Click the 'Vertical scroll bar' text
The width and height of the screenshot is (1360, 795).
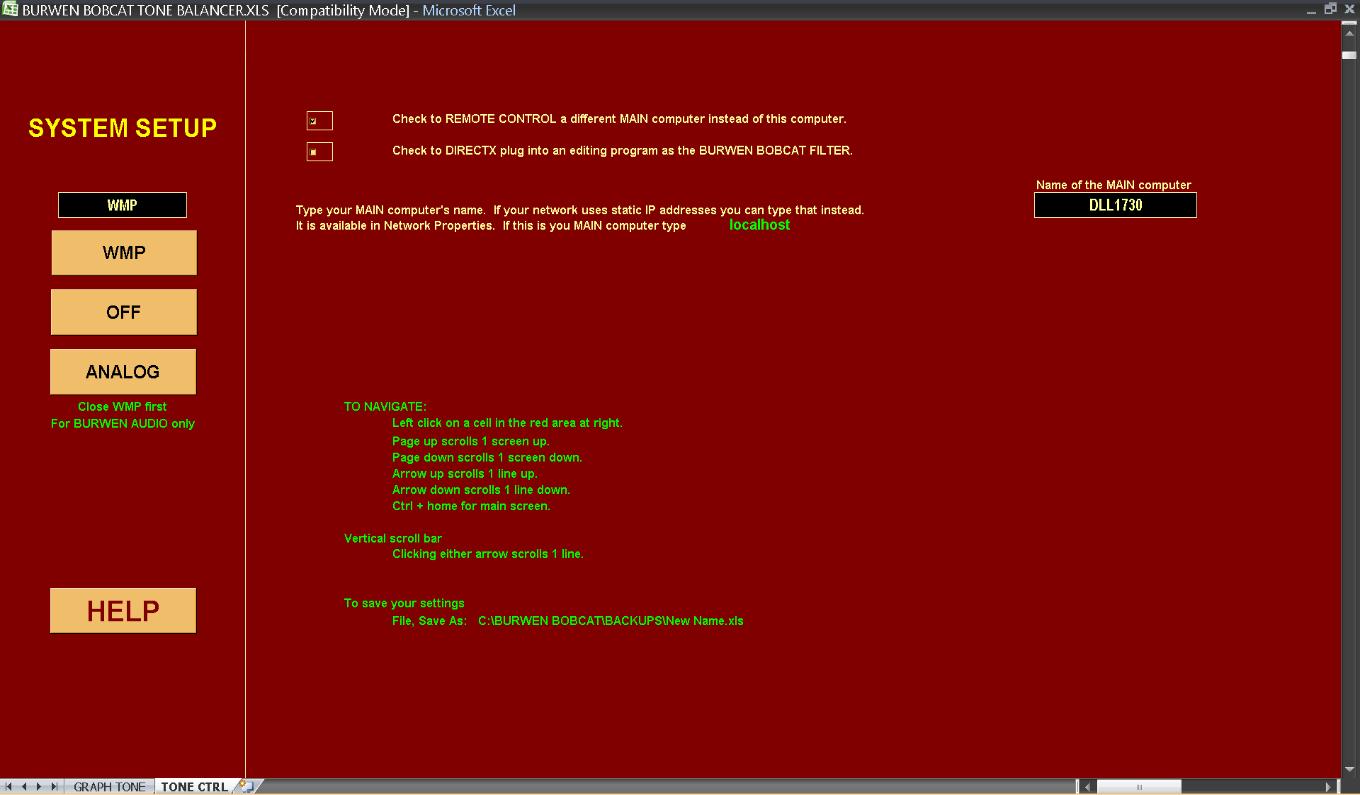[393, 538]
